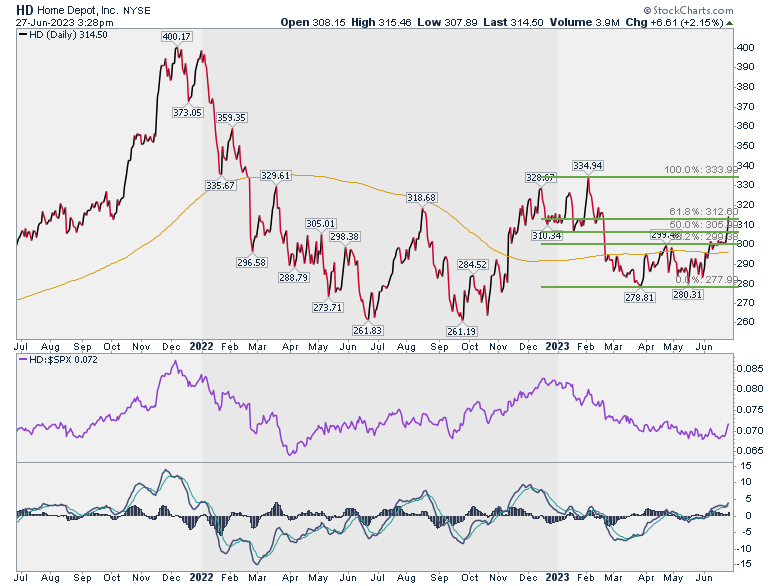Click the Last 314.50 header value
This screenshot has width=780, height=586.
point(513,22)
